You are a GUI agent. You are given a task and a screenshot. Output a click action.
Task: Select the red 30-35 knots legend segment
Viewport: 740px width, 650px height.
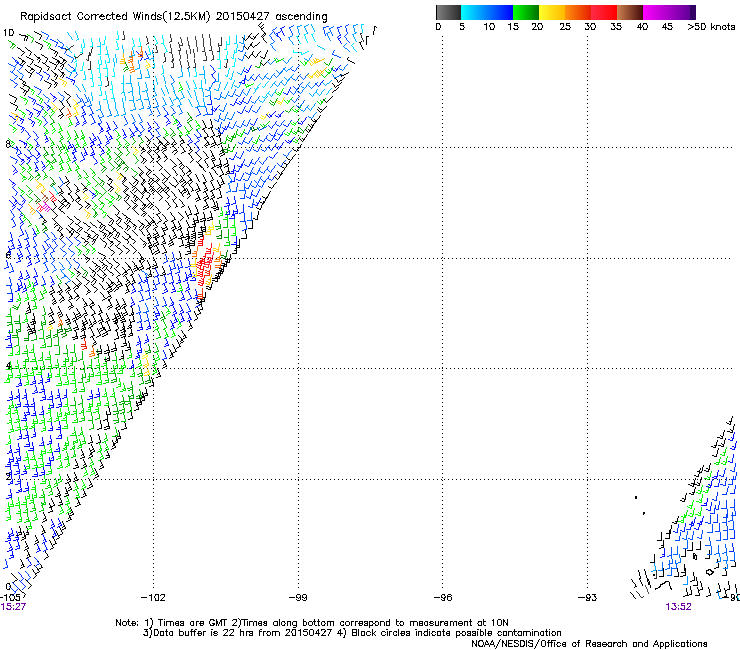coord(604,12)
